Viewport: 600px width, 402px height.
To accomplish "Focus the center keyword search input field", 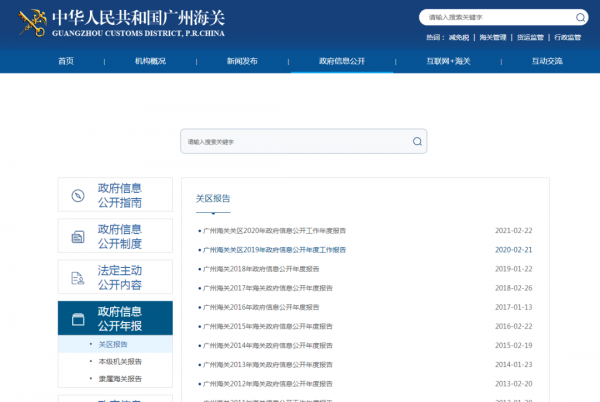I will pos(295,142).
